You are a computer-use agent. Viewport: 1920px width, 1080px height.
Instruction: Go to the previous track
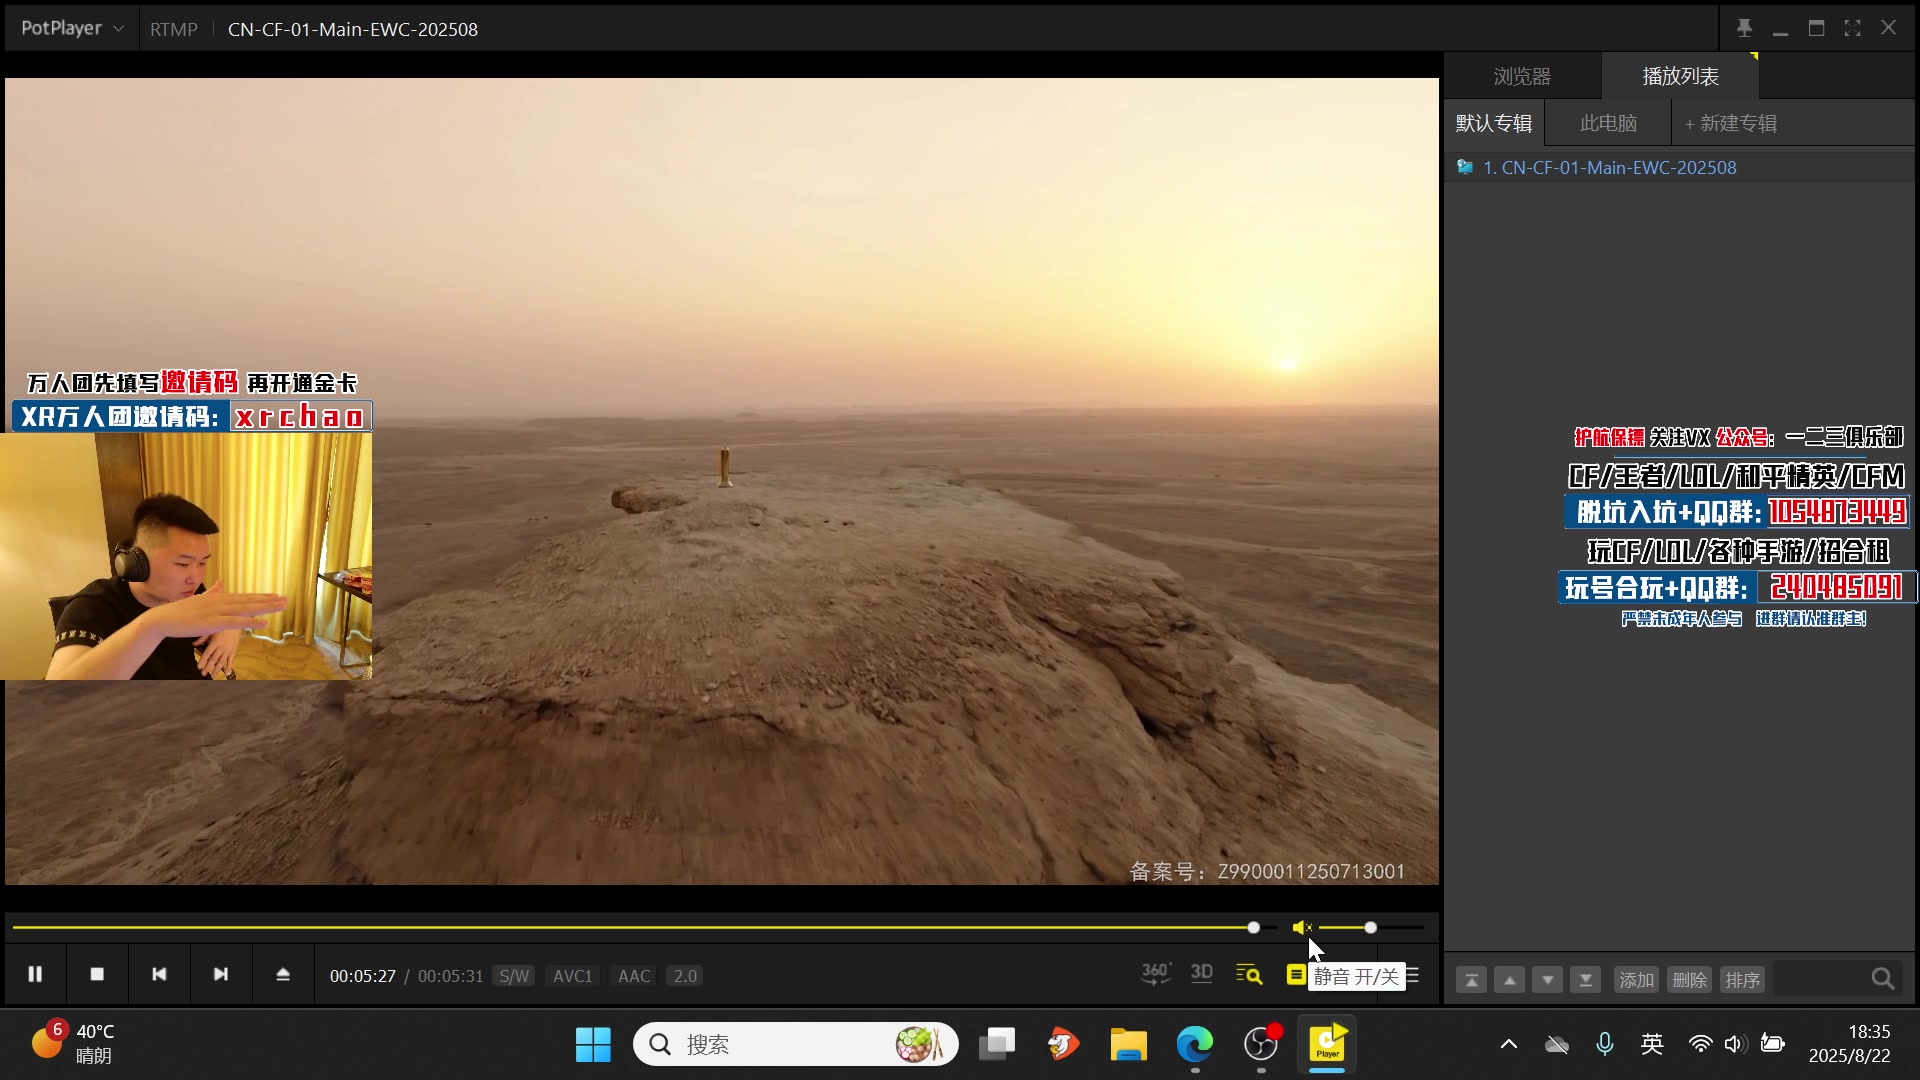159,974
